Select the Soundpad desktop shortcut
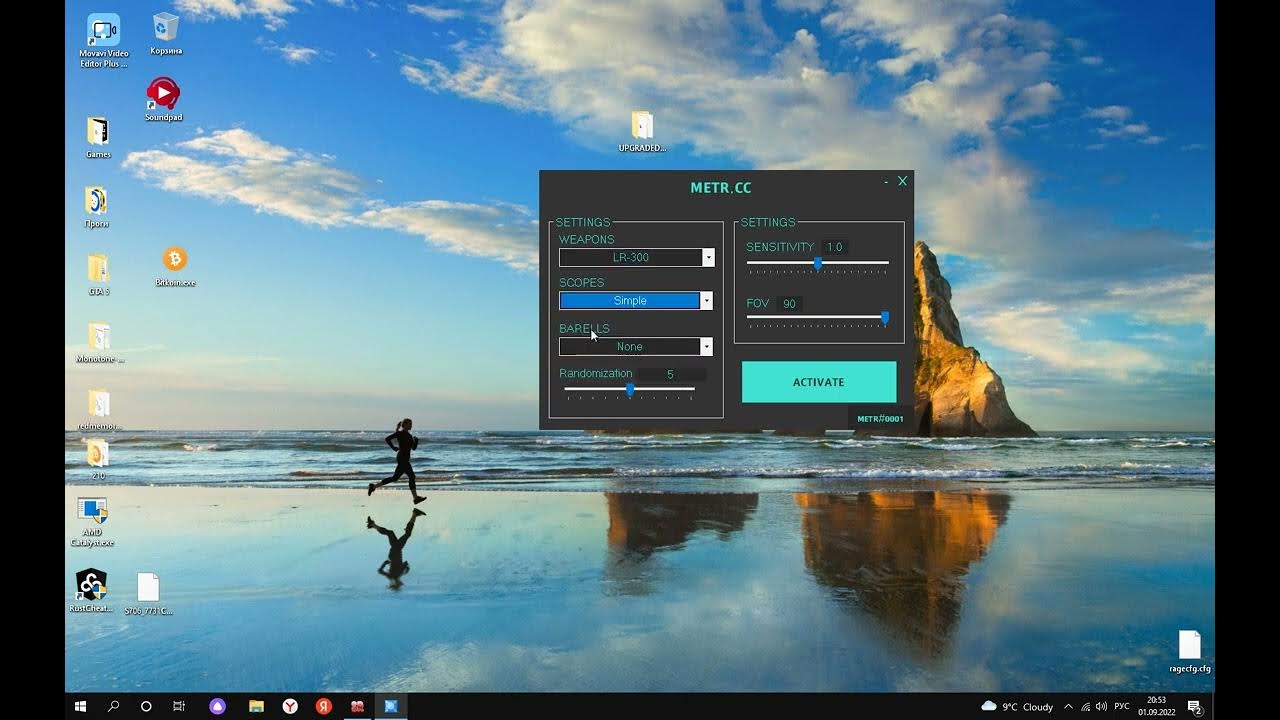 163,100
